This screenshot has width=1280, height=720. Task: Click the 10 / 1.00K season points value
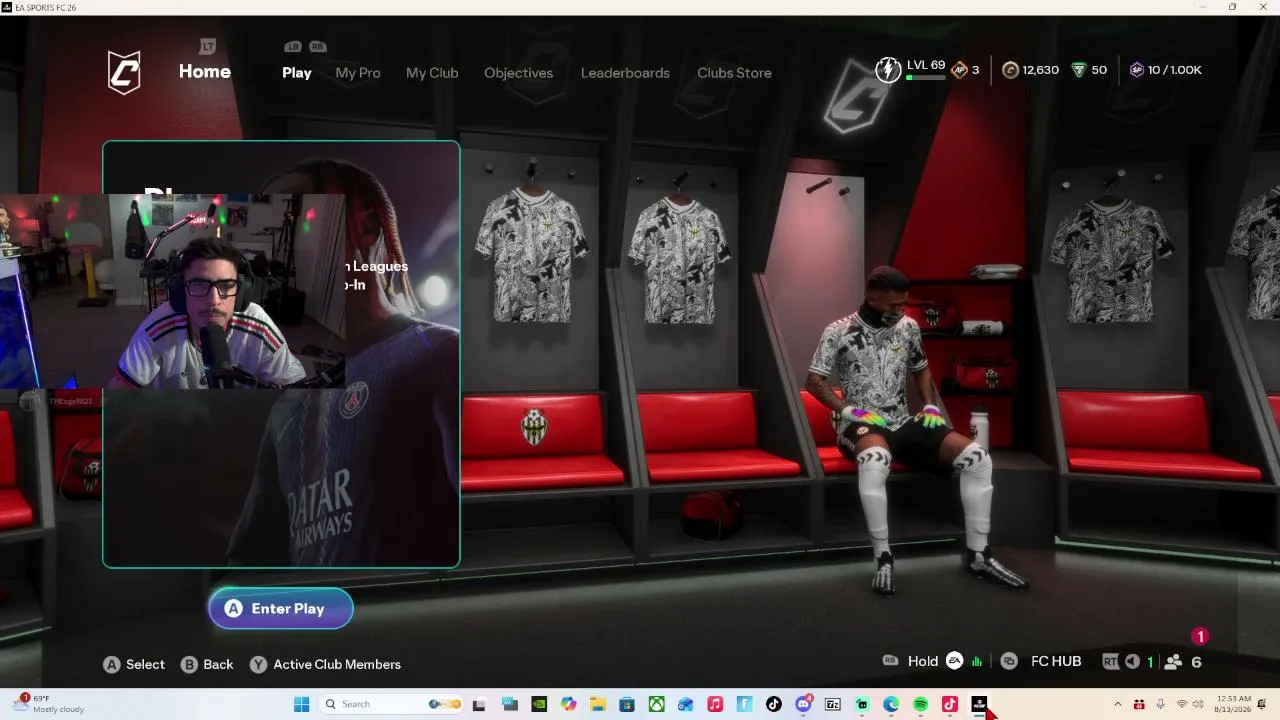click(1175, 70)
